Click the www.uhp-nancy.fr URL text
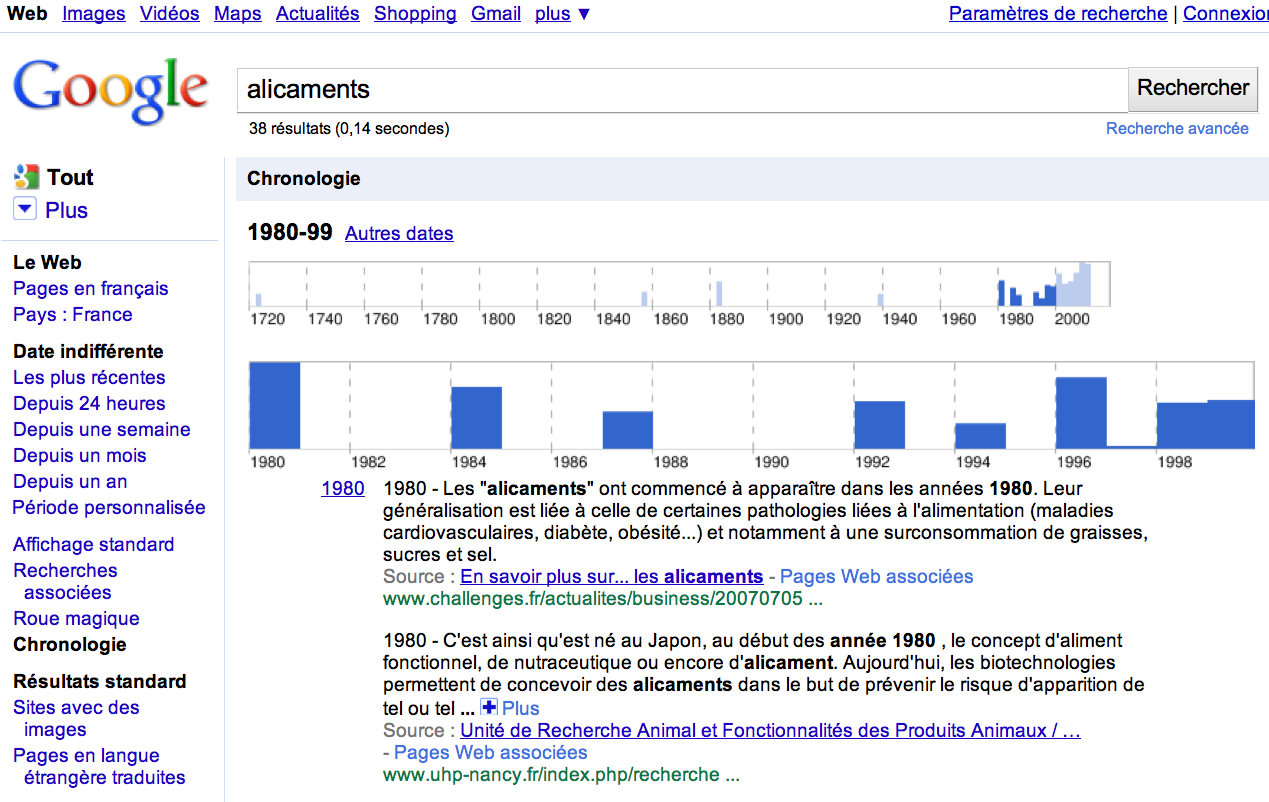This screenshot has width=1269, height=802. [561, 775]
